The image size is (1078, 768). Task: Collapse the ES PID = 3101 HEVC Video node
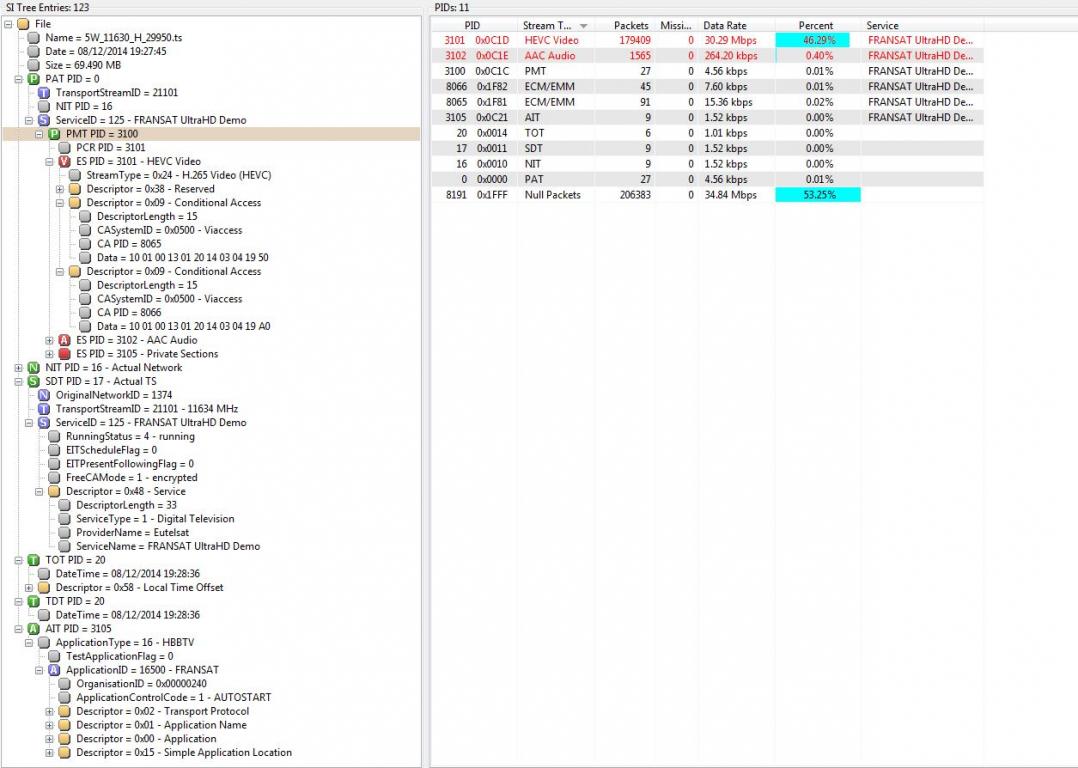click(50, 162)
